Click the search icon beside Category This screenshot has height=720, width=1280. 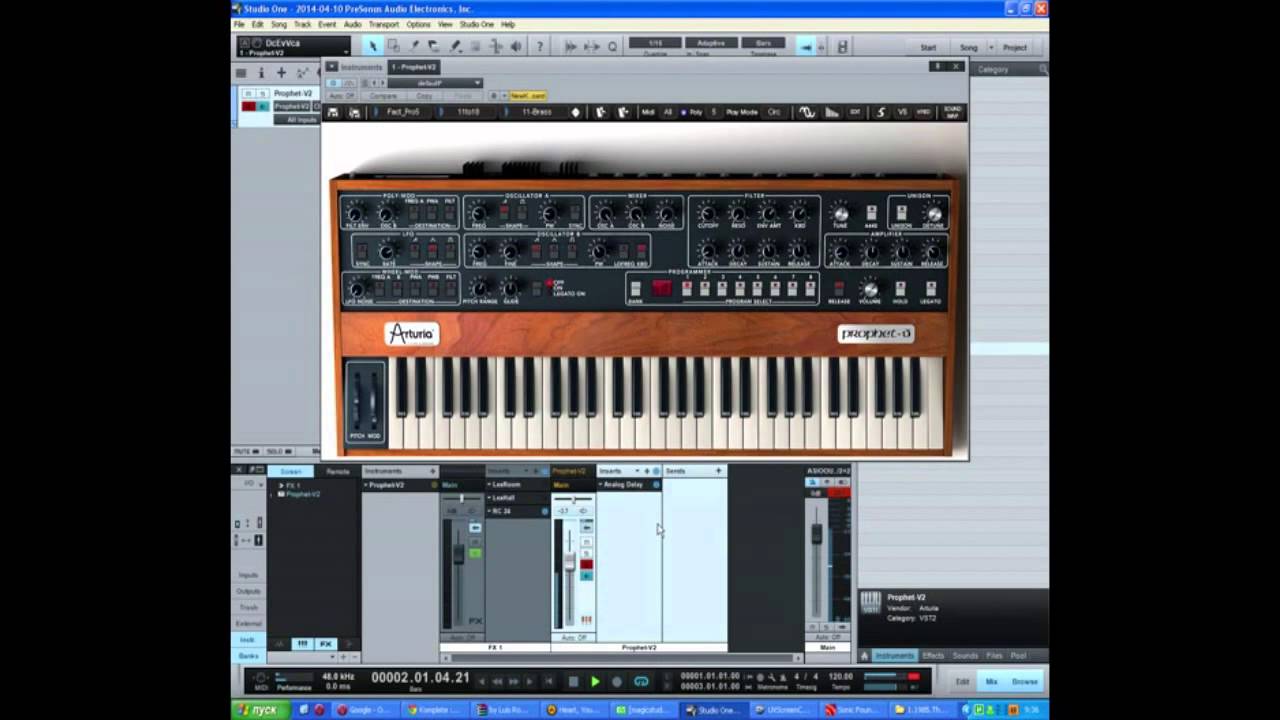tap(1042, 69)
